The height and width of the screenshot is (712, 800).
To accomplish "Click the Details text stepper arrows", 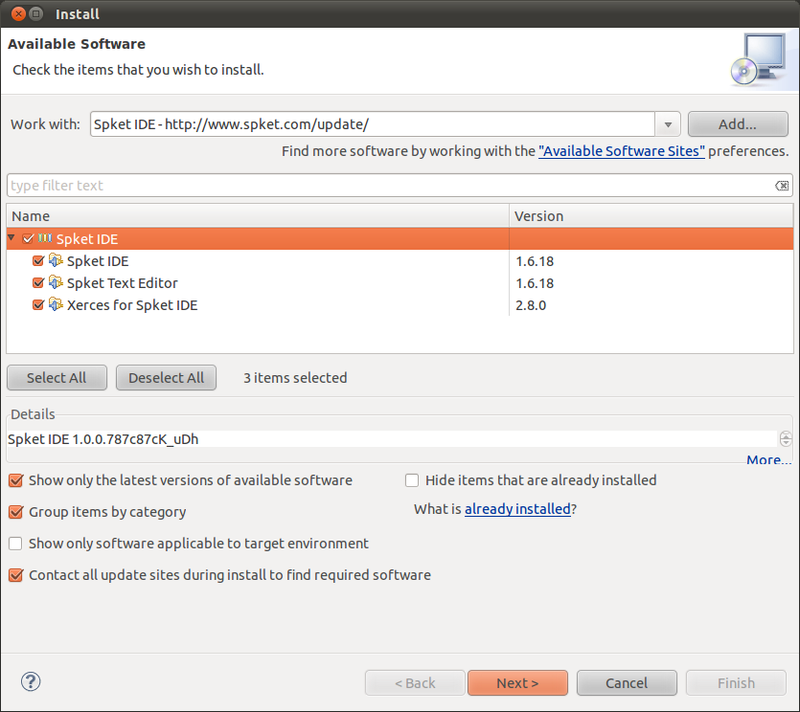I will [786, 439].
